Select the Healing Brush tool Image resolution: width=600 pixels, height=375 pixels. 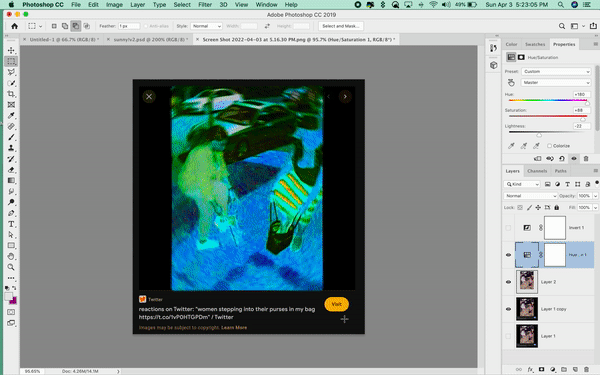(x=11, y=126)
